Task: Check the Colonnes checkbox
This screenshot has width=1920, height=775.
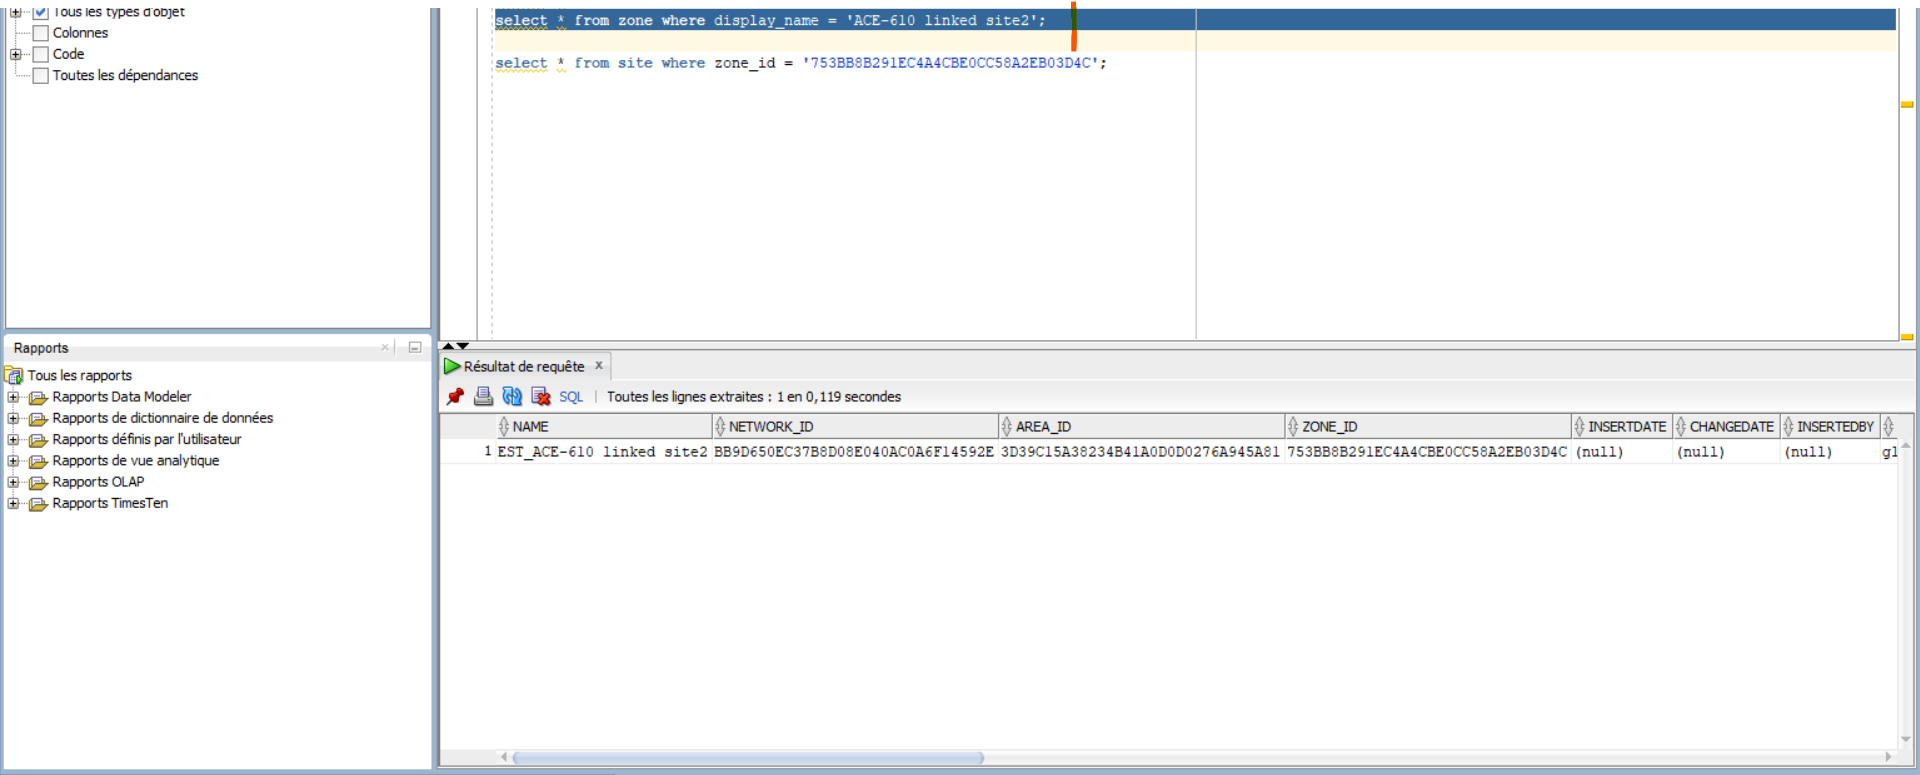Action: [x=41, y=33]
